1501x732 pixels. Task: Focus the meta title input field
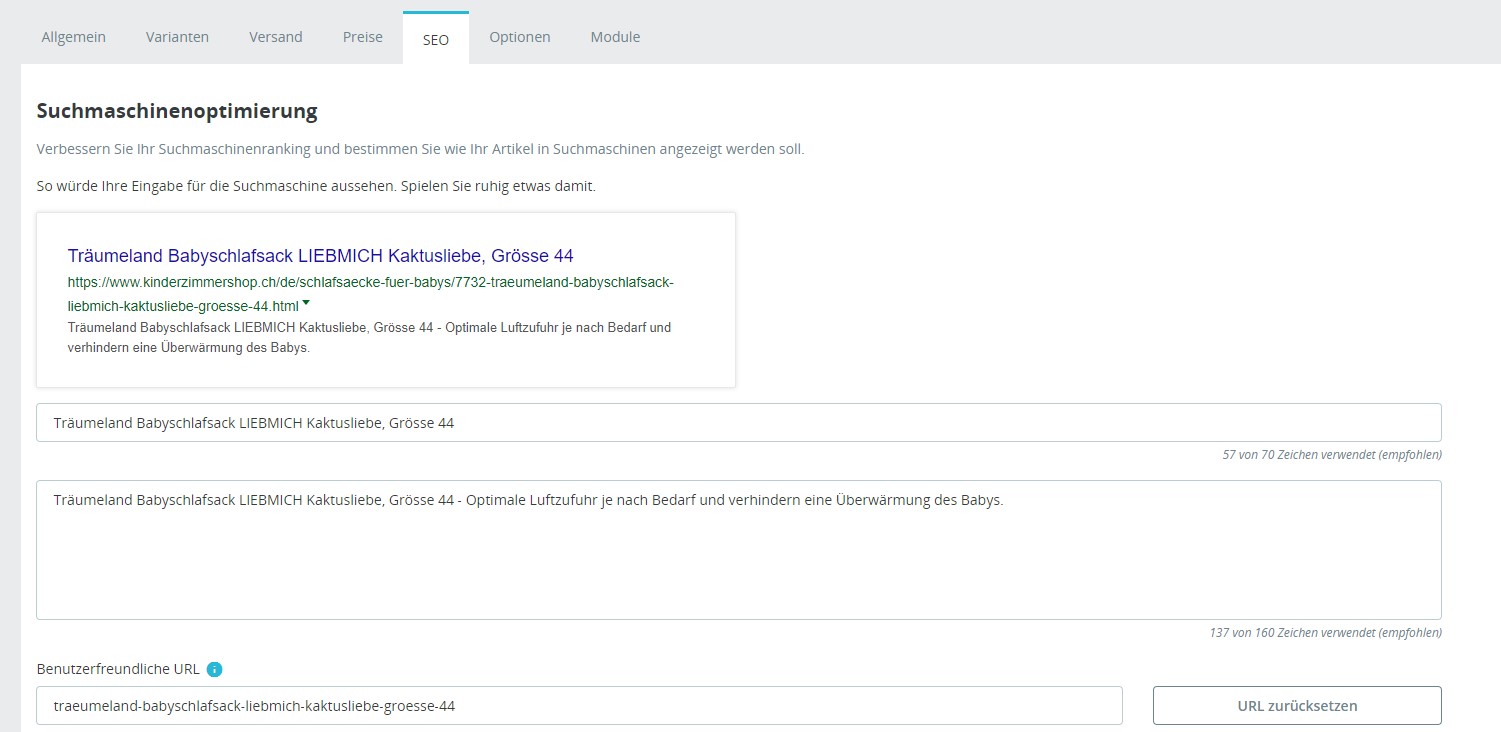pyautogui.click(x=739, y=423)
